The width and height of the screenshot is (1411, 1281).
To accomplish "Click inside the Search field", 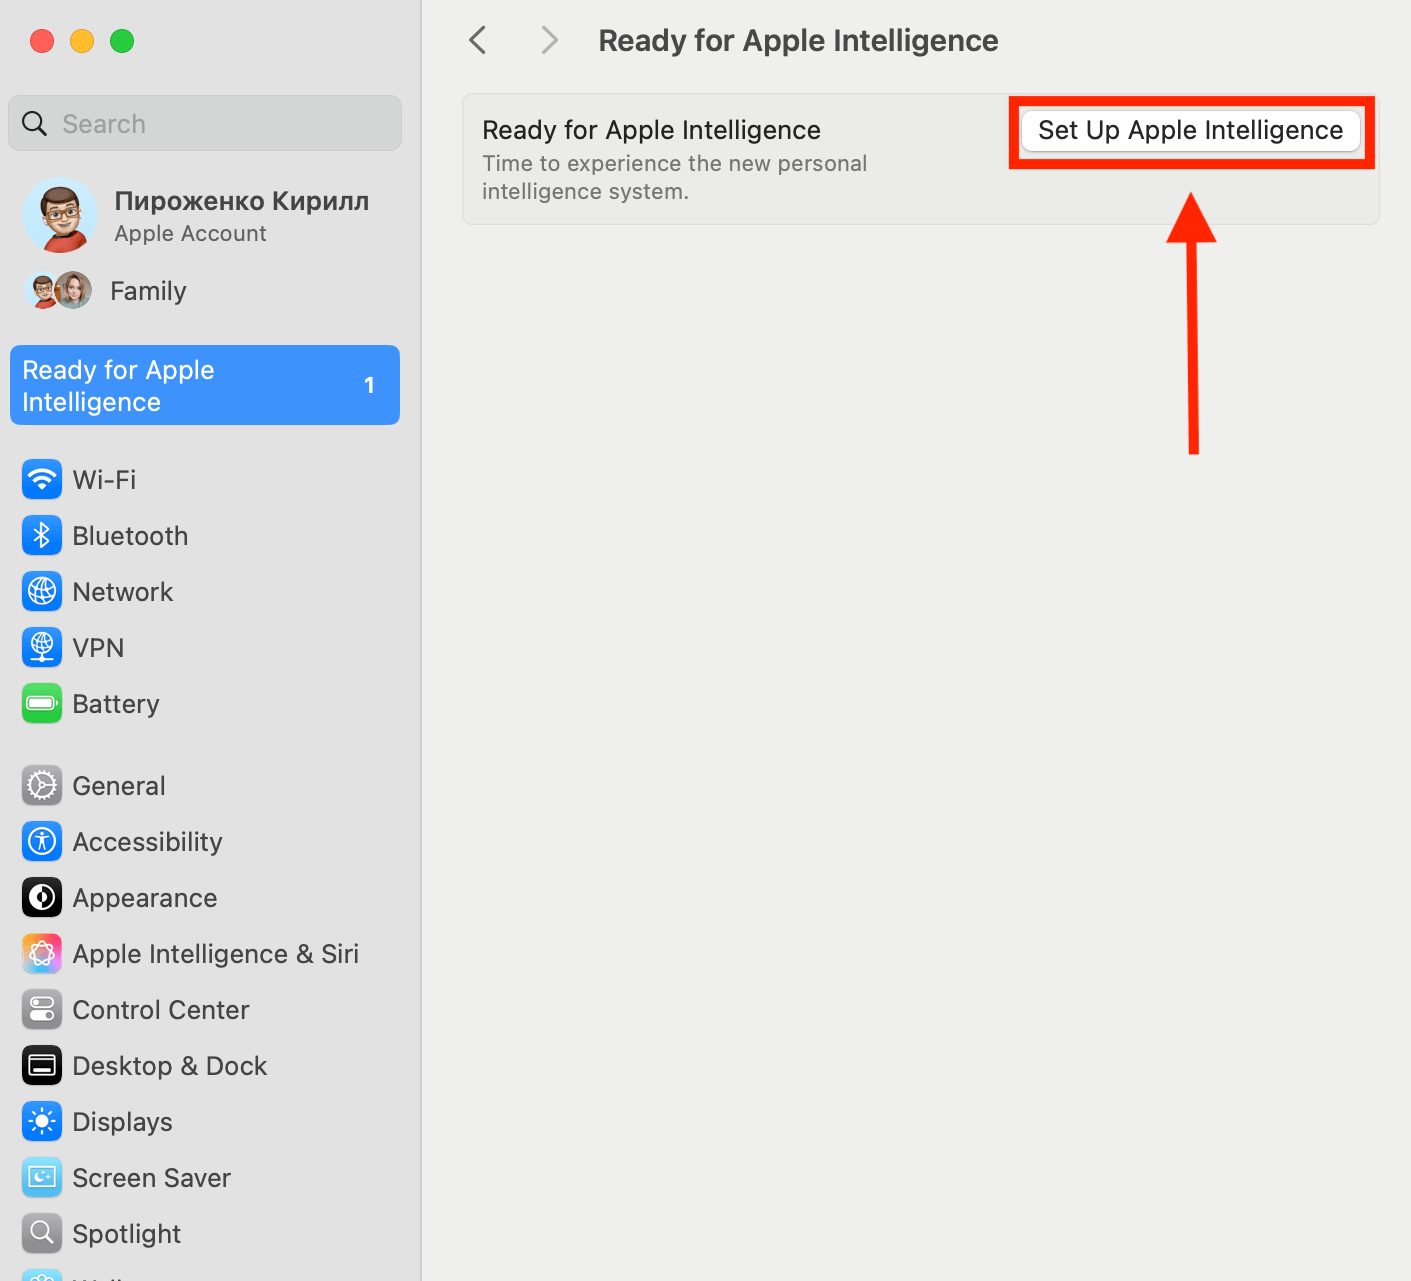I will (x=204, y=123).
